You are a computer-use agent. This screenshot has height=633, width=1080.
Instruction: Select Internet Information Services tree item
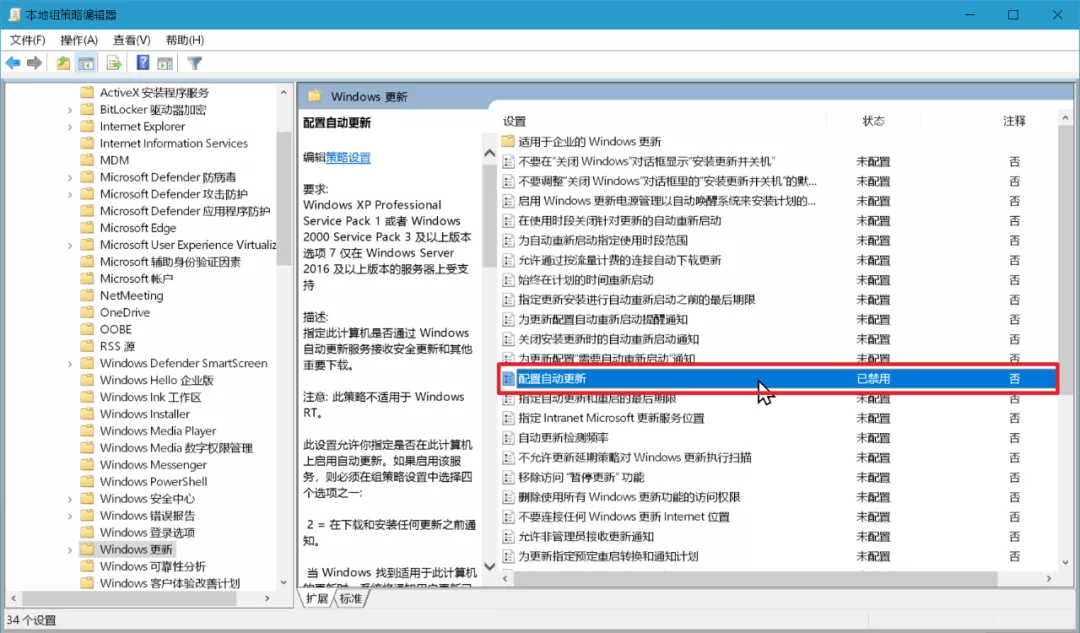pyautogui.click(x=174, y=143)
